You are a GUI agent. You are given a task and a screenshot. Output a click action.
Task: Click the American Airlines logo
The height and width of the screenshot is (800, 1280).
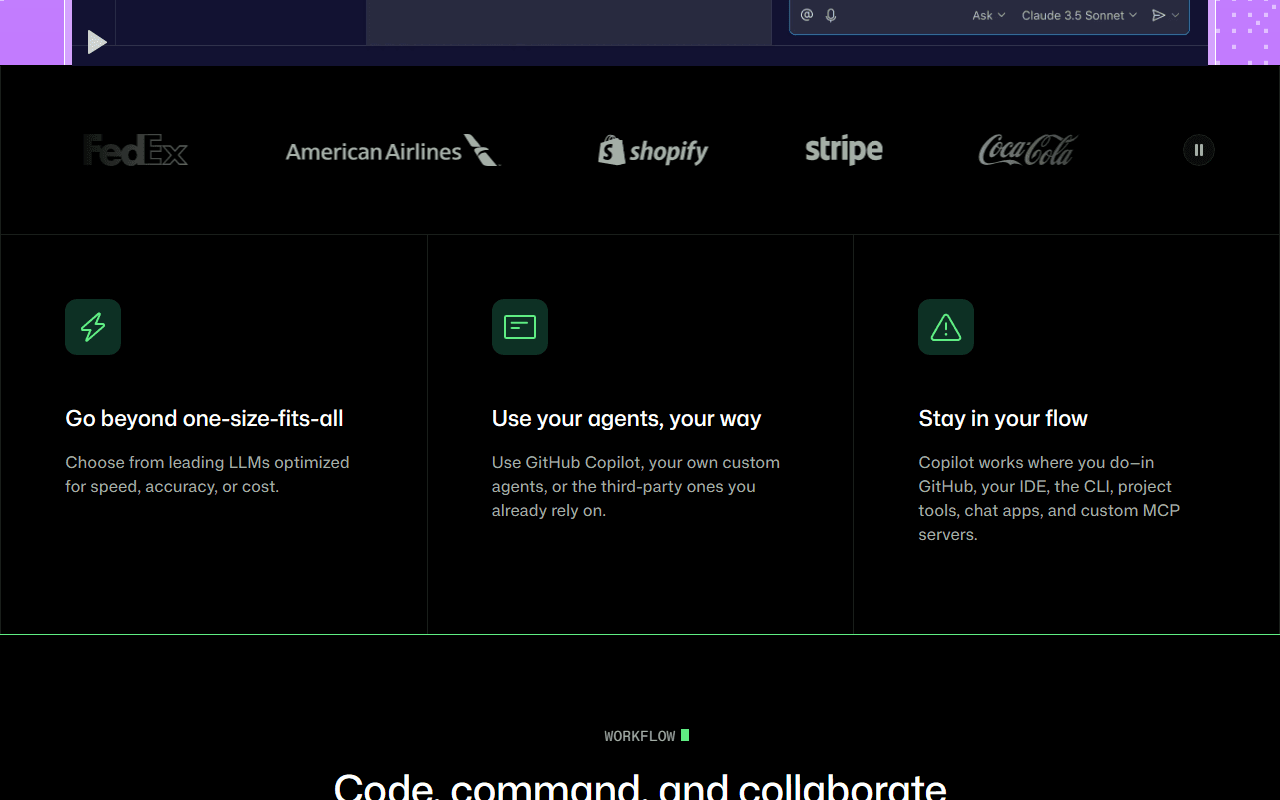pos(393,150)
